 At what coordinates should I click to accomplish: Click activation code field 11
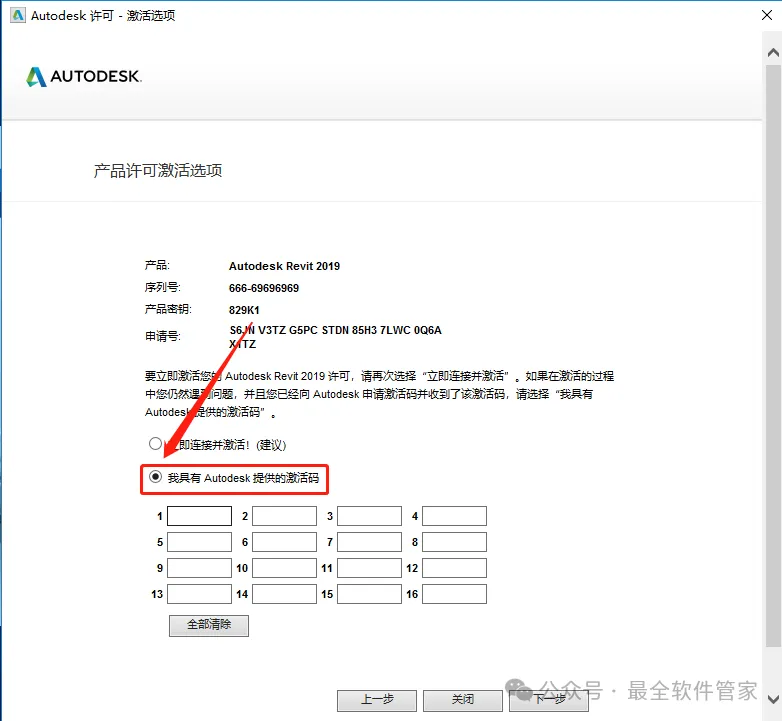click(x=370, y=568)
